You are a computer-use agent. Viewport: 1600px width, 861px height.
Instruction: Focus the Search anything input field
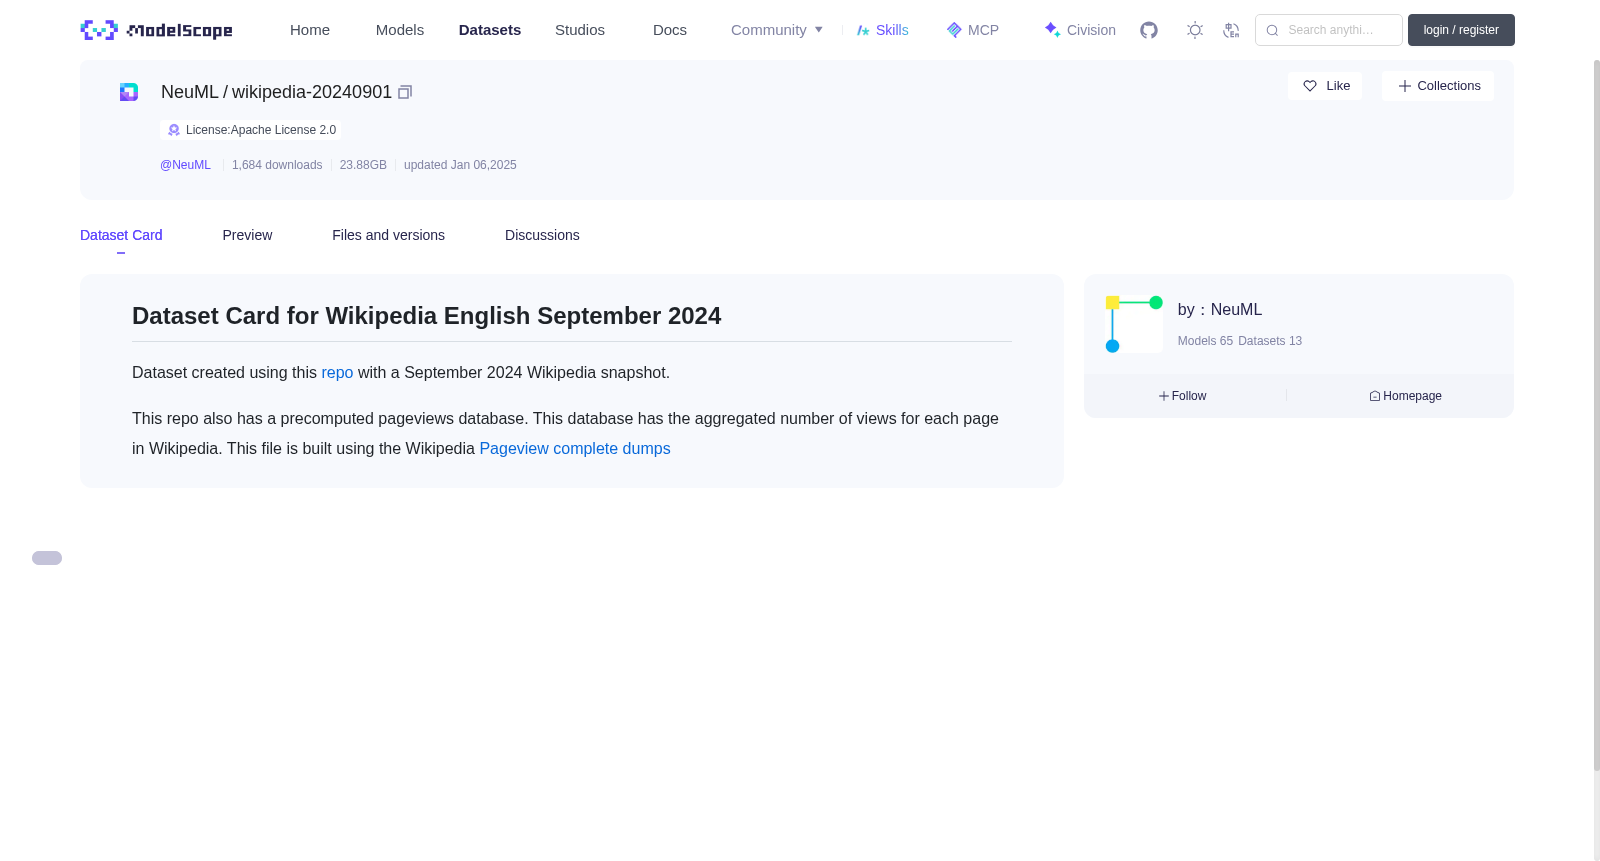(1329, 30)
